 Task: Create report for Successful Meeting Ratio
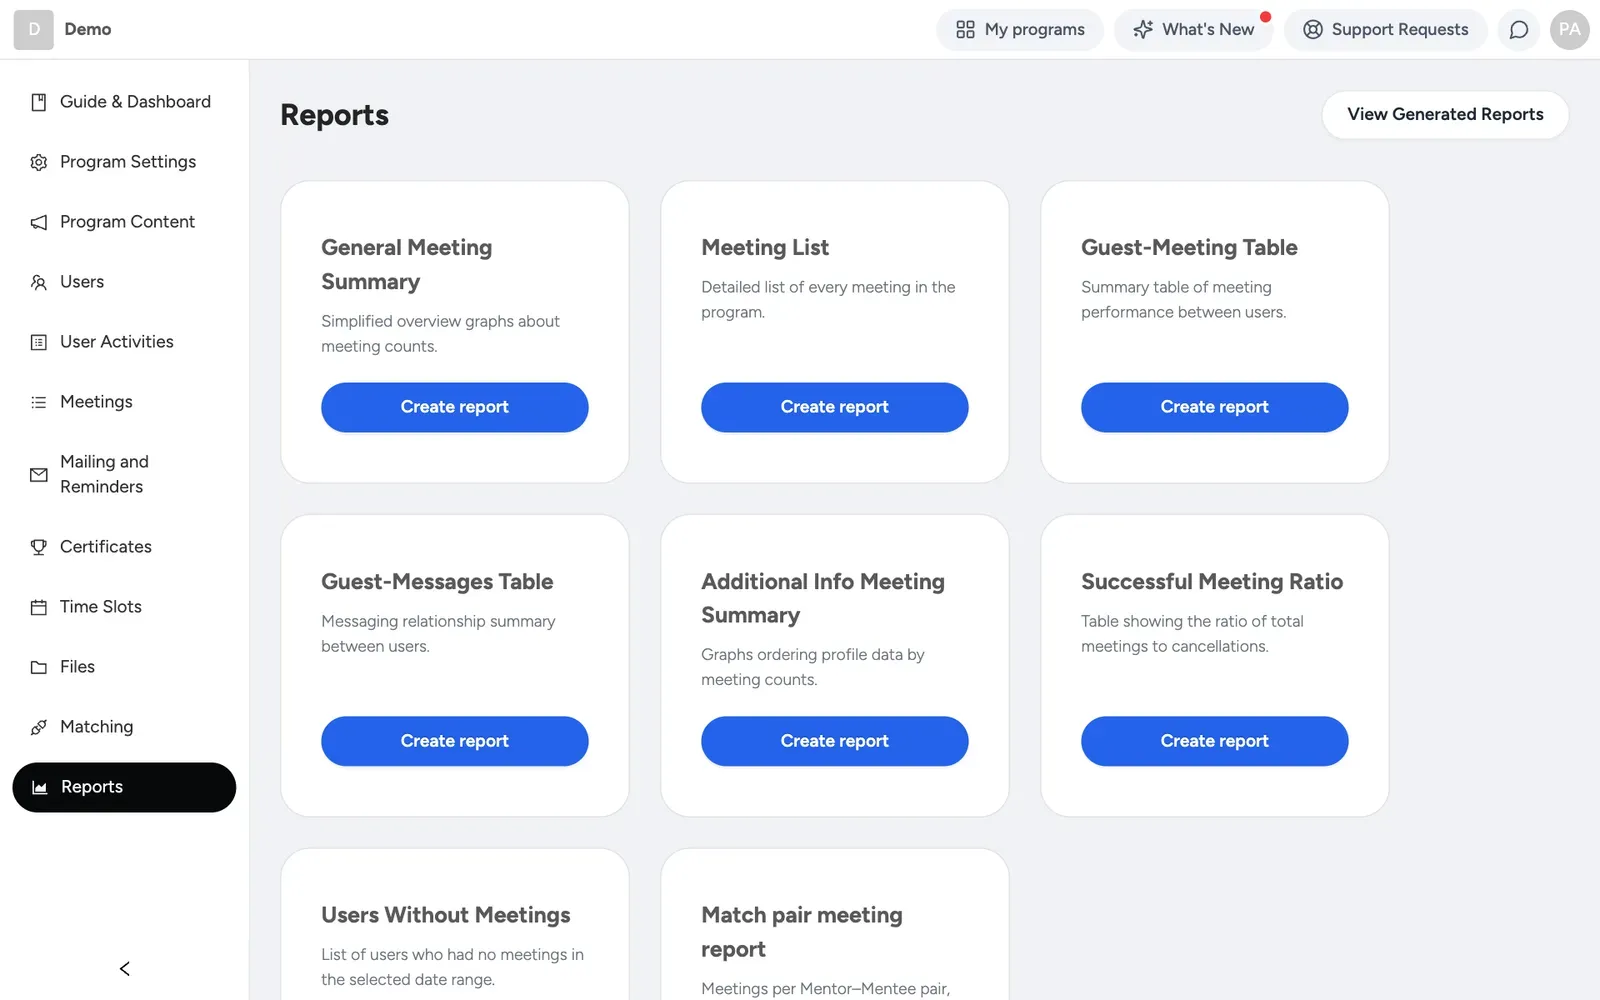(x=1215, y=741)
